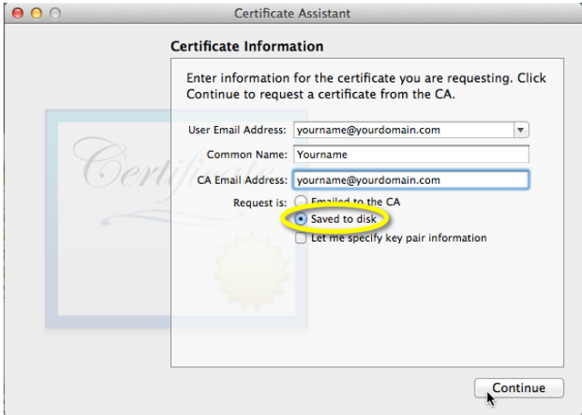Click the CA Email Address input field
The height and width of the screenshot is (415, 582).
[x=411, y=180]
